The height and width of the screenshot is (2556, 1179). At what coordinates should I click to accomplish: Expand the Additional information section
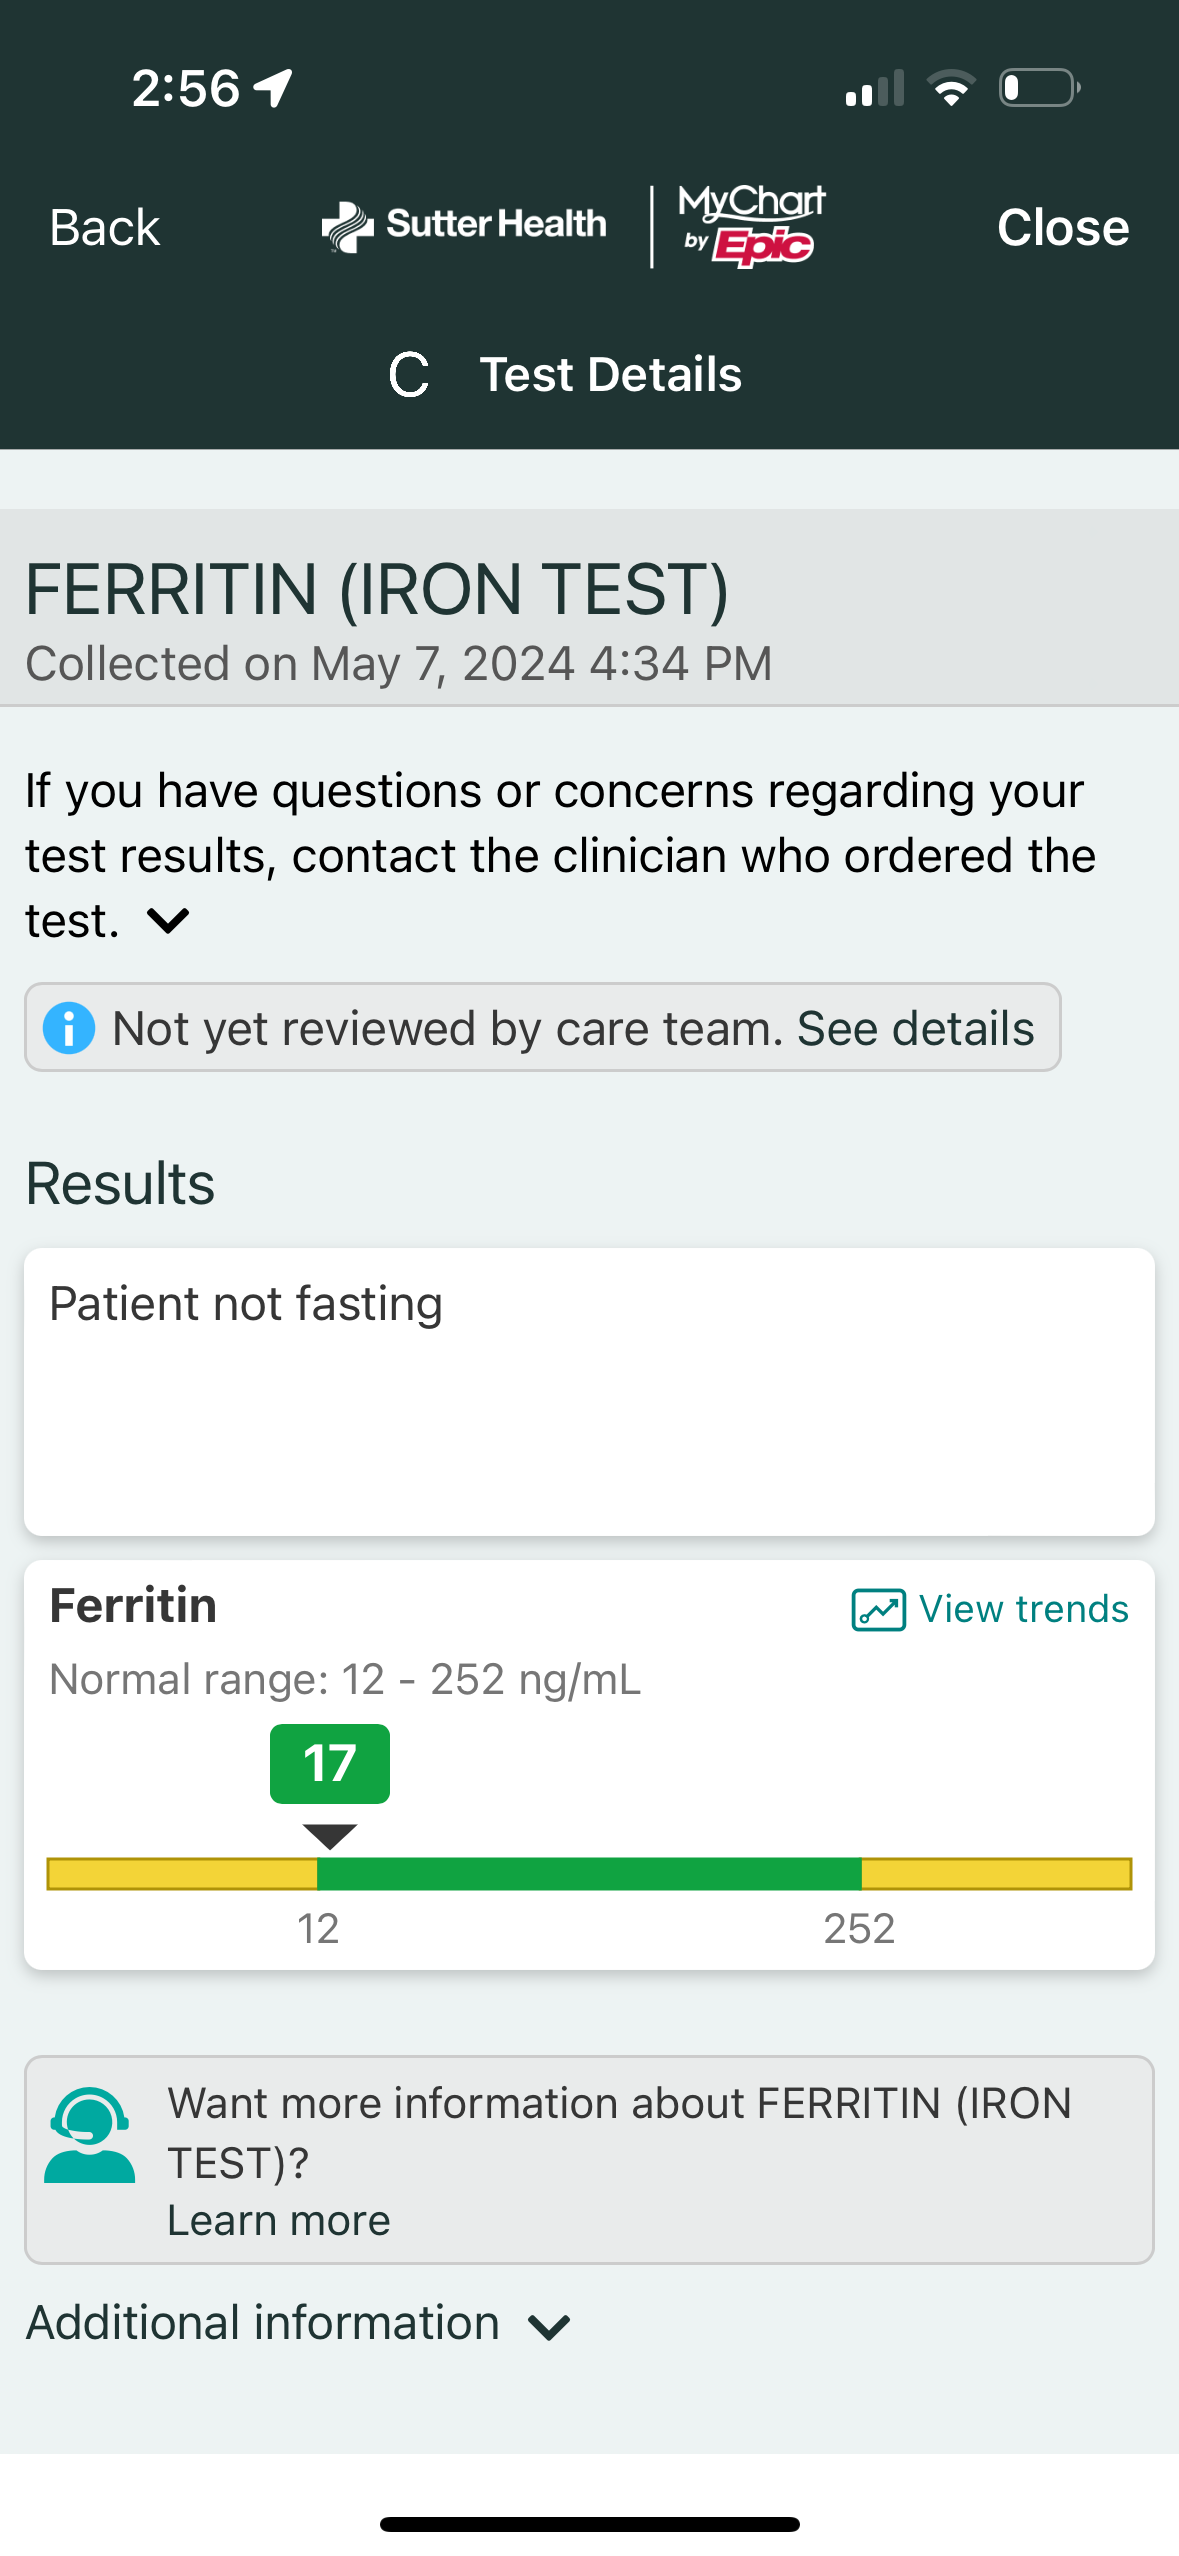pos(549,2327)
